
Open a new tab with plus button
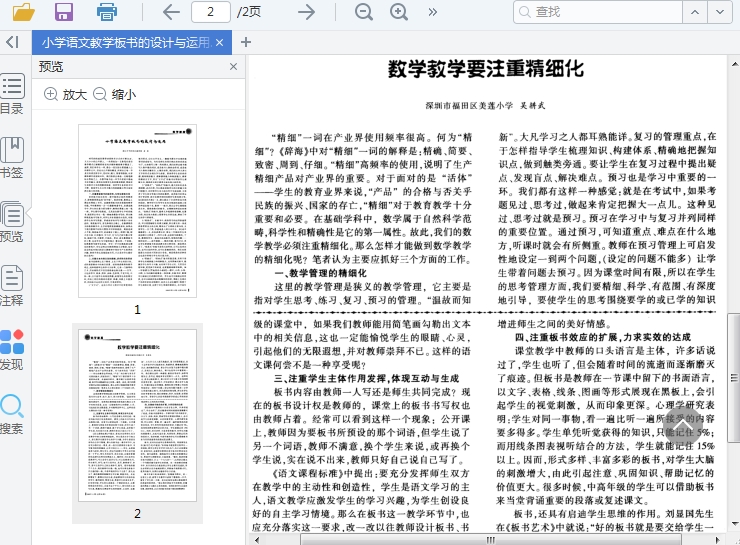pyautogui.click(x=246, y=42)
